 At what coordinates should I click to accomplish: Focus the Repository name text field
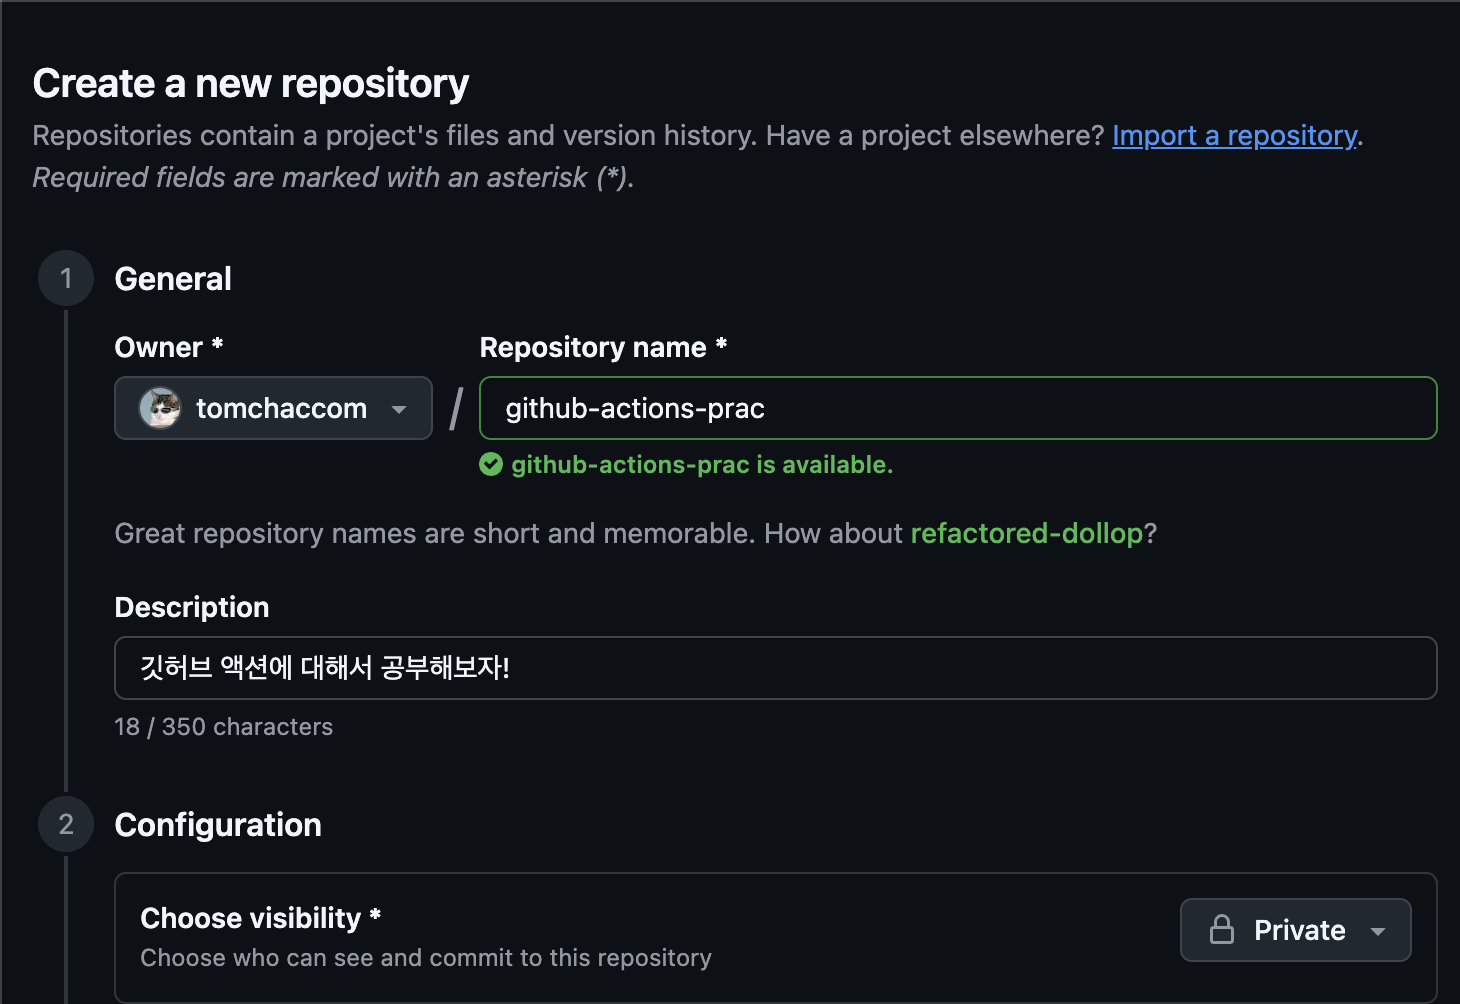[x=957, y=408]
